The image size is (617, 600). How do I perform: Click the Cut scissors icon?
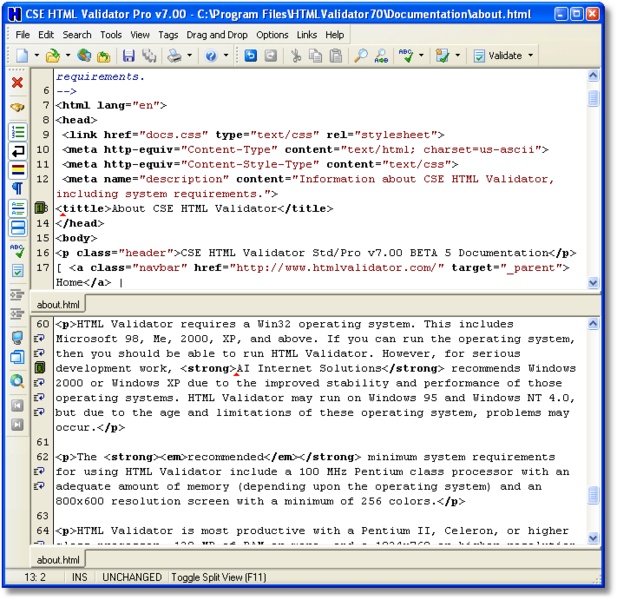[296, 56]
